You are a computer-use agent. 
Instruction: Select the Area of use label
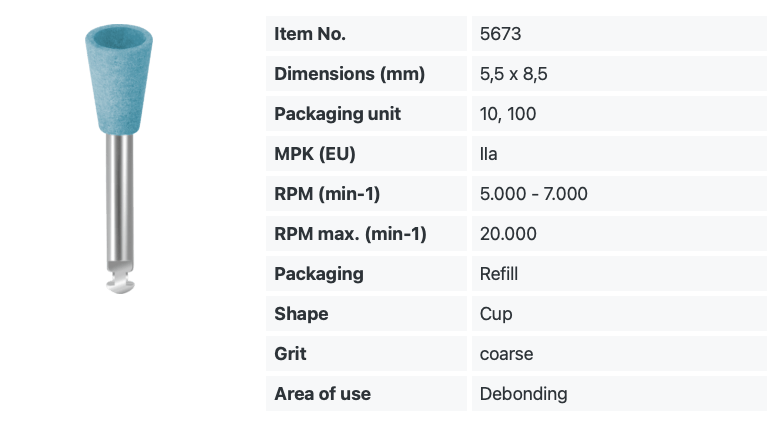point(322,394)
